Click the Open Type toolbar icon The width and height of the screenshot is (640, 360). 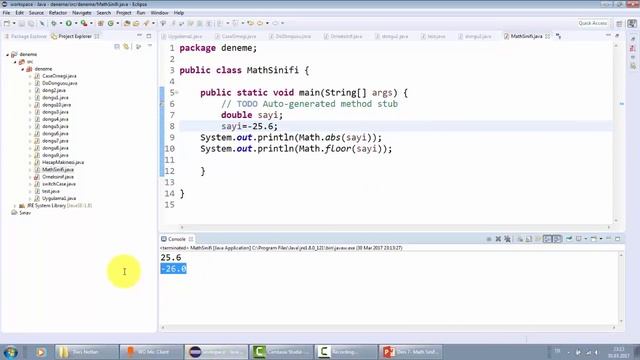click(x=127, y=23)
